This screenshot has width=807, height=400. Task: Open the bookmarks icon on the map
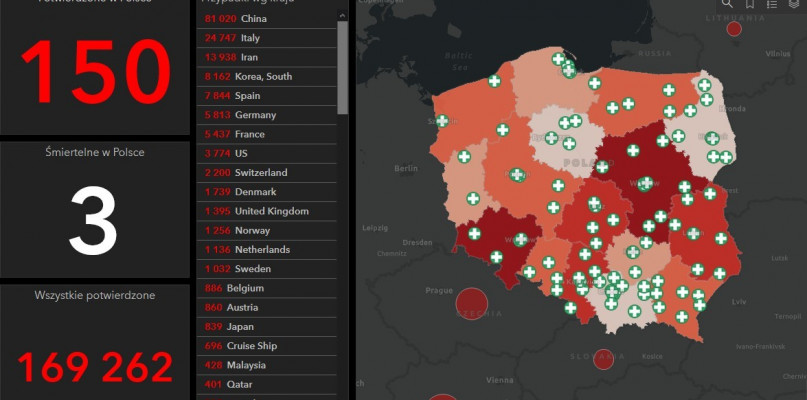pos(750,4)
